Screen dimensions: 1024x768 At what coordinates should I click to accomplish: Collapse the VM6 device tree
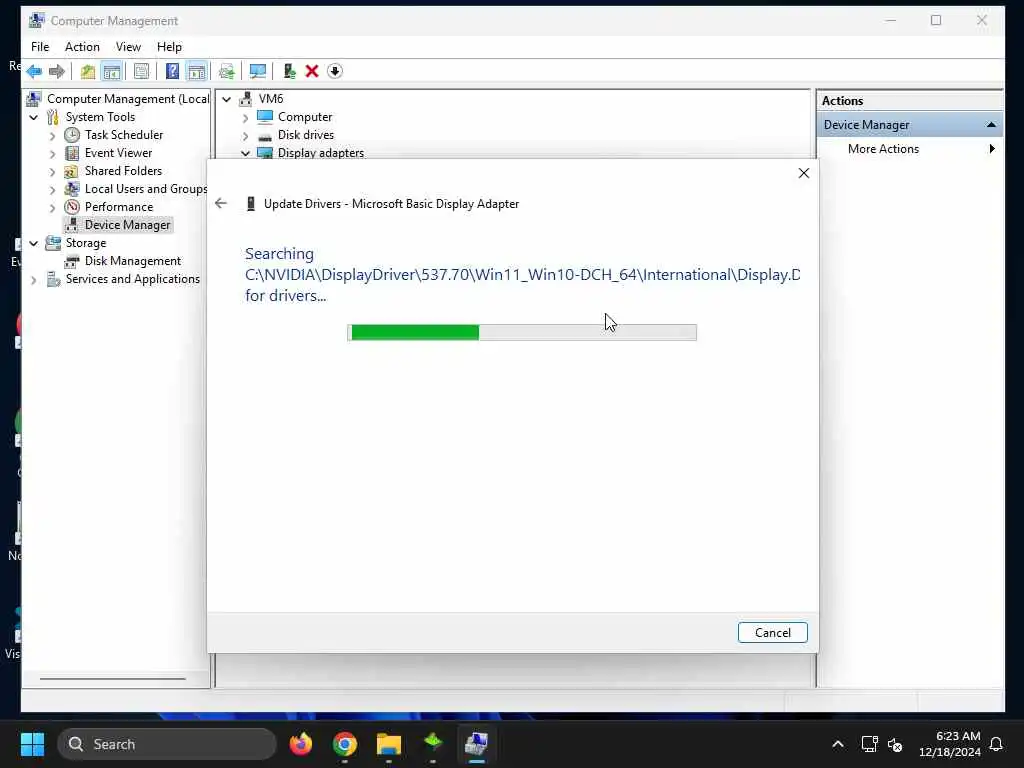click(227, 99)
